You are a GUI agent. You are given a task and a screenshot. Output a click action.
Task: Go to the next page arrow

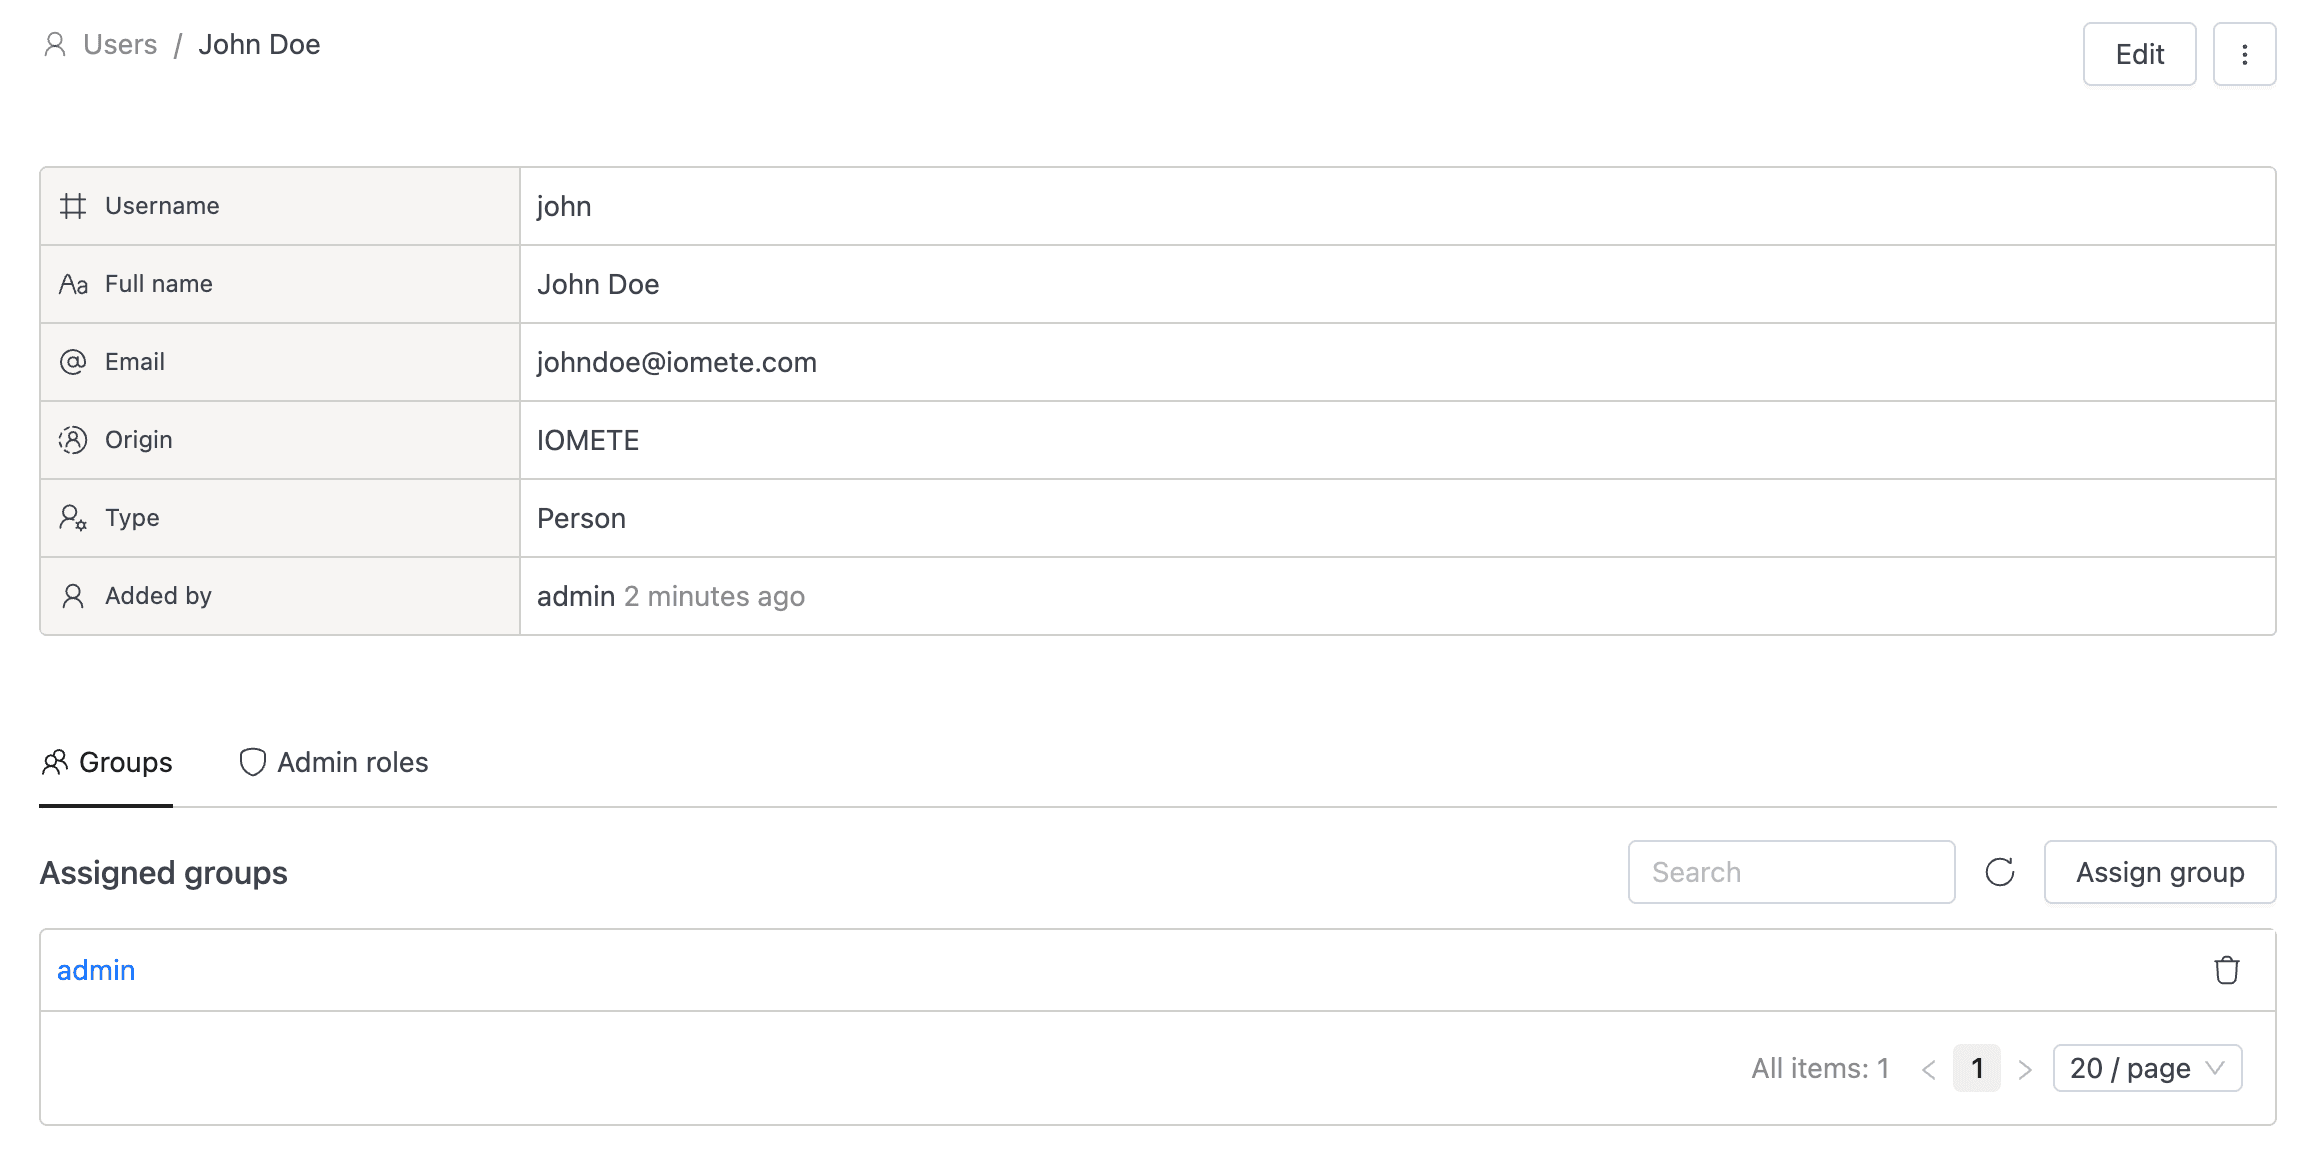pos(2025,1069)
